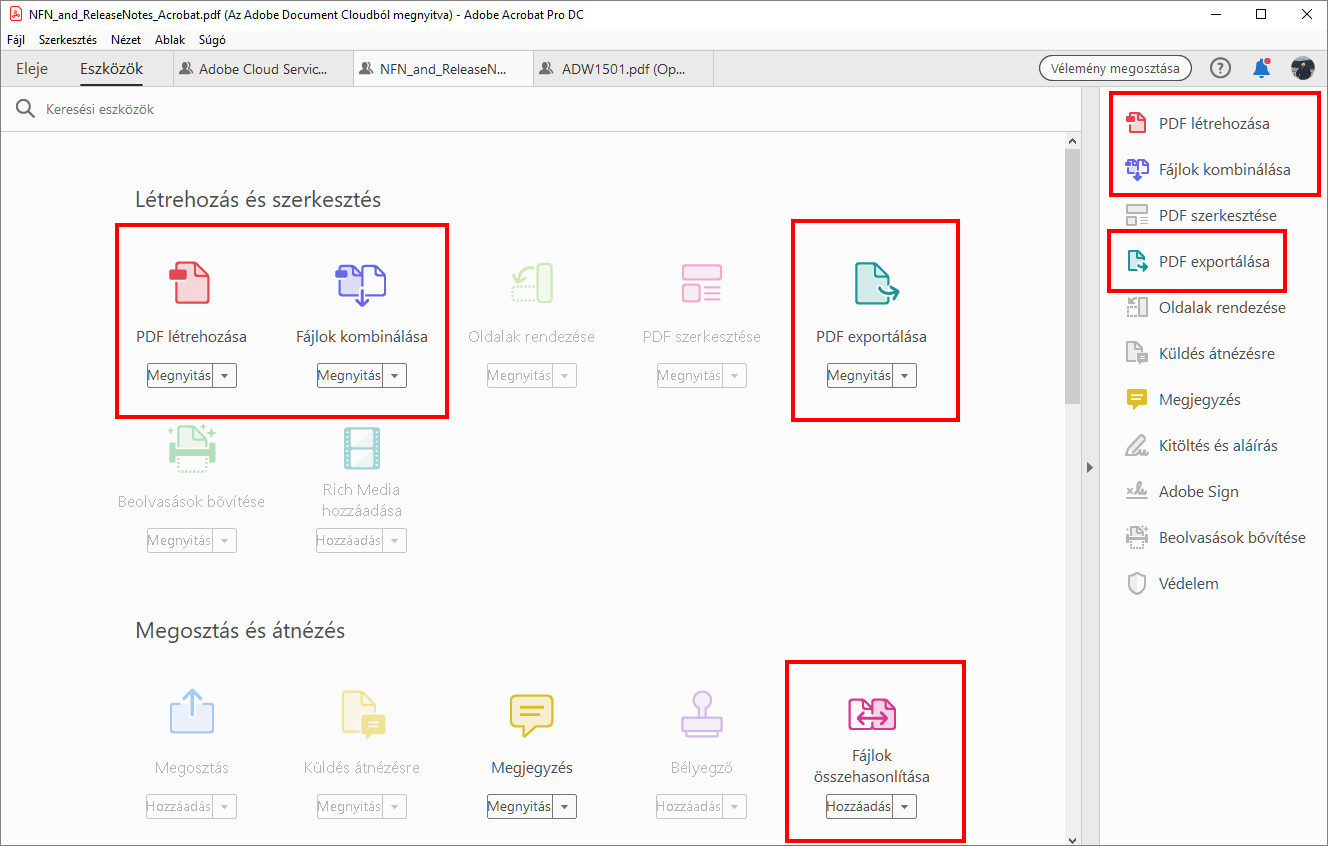
Task: Expand the PDF szerkesztése Megnyitás dropdown arrow
Action: coord(736,376)
